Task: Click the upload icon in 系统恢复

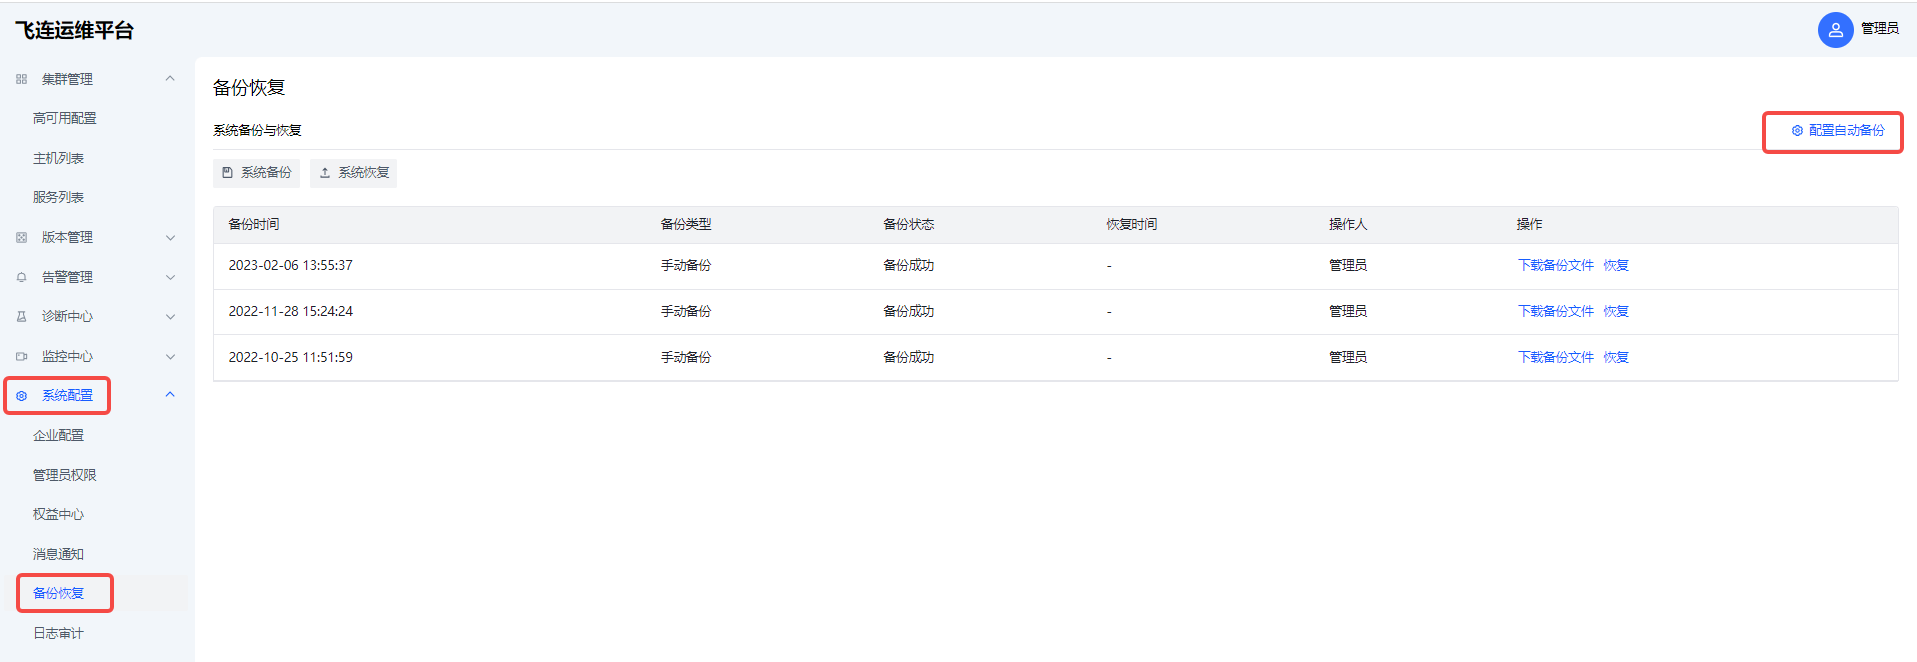Action: 325,173
